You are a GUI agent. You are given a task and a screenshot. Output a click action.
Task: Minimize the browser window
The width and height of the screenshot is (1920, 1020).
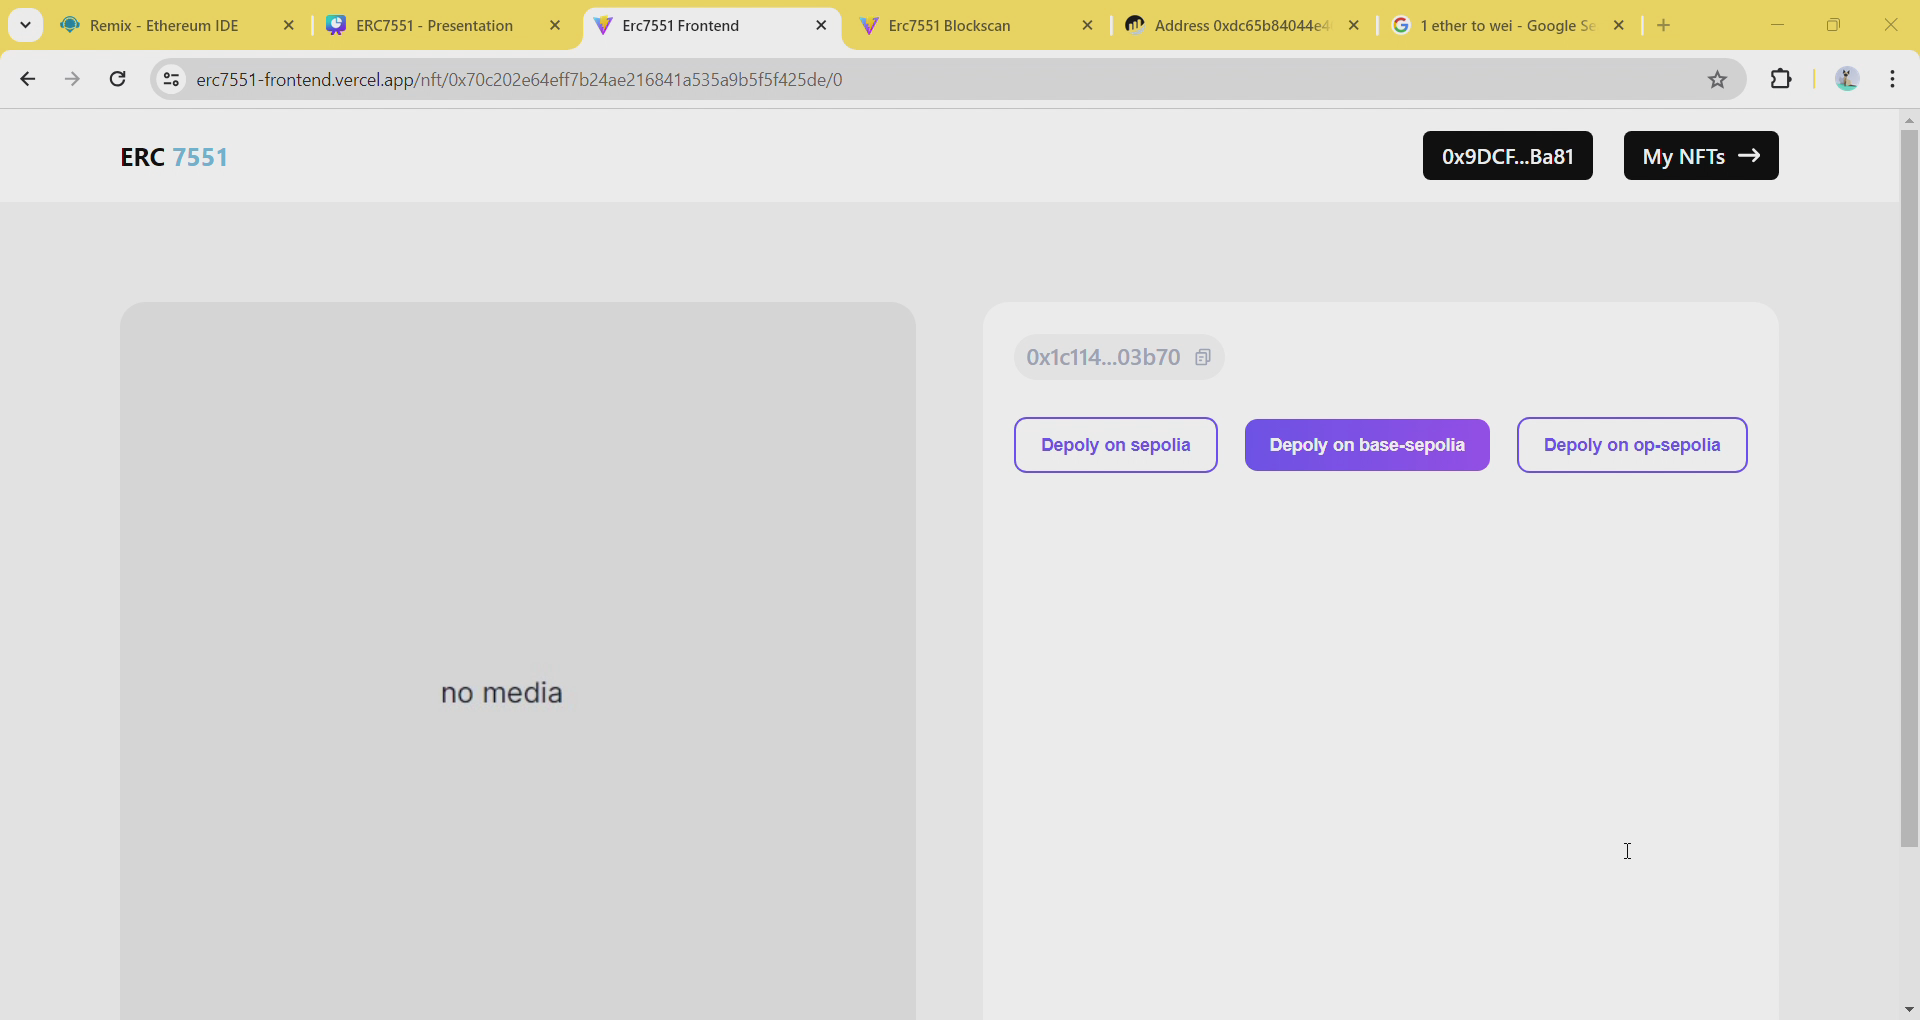point(1777,25)
